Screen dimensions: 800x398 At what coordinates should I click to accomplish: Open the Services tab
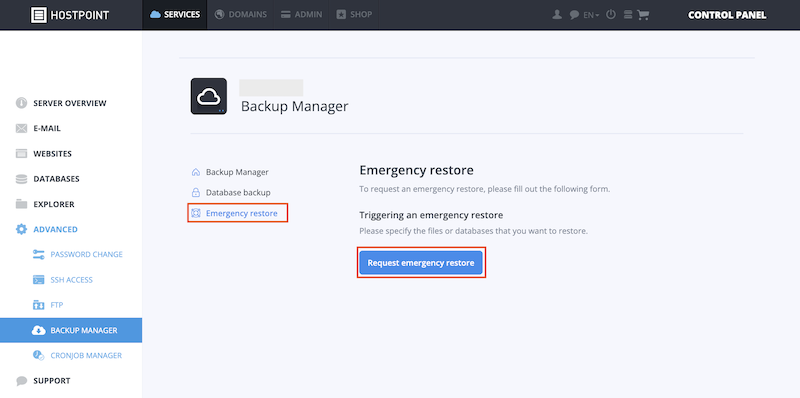pyautogui.click(x=174, y=15)
